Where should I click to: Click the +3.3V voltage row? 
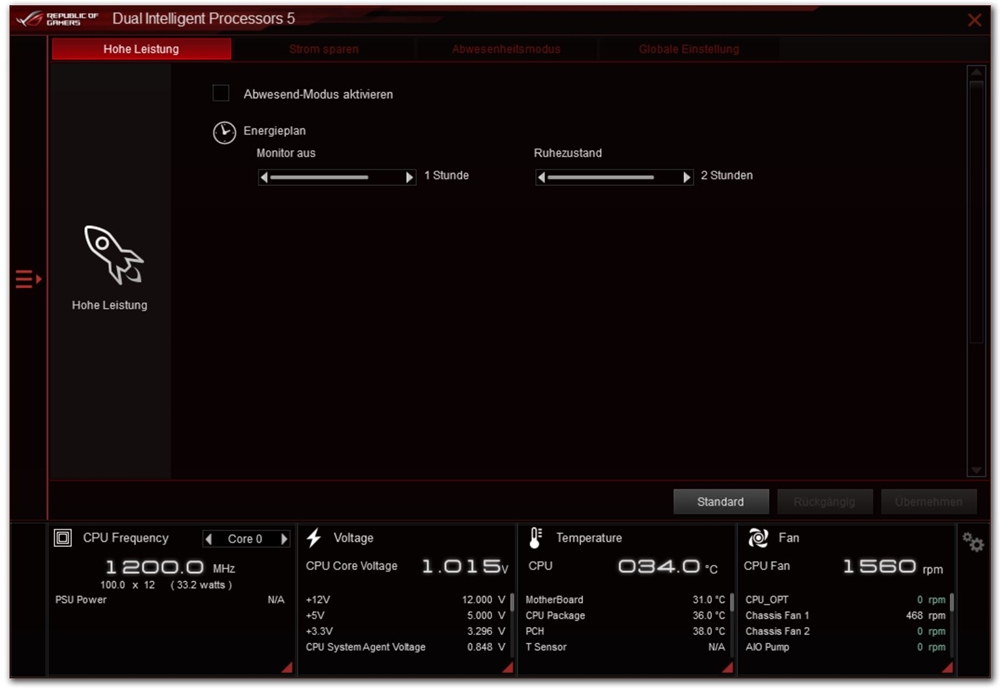pyautogui.click(x=406, y=631)
